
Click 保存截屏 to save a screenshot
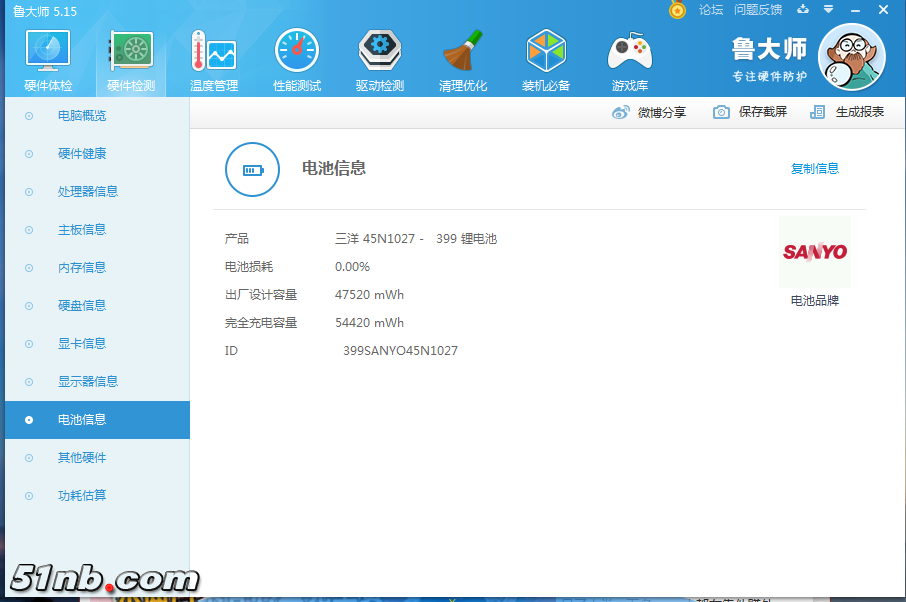(750, 112)
